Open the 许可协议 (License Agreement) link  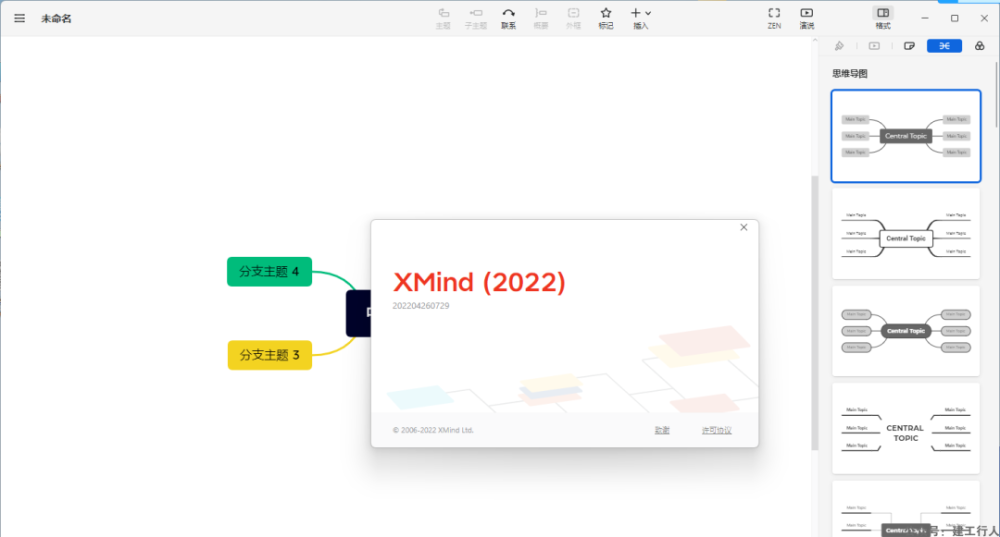(716, 430)
